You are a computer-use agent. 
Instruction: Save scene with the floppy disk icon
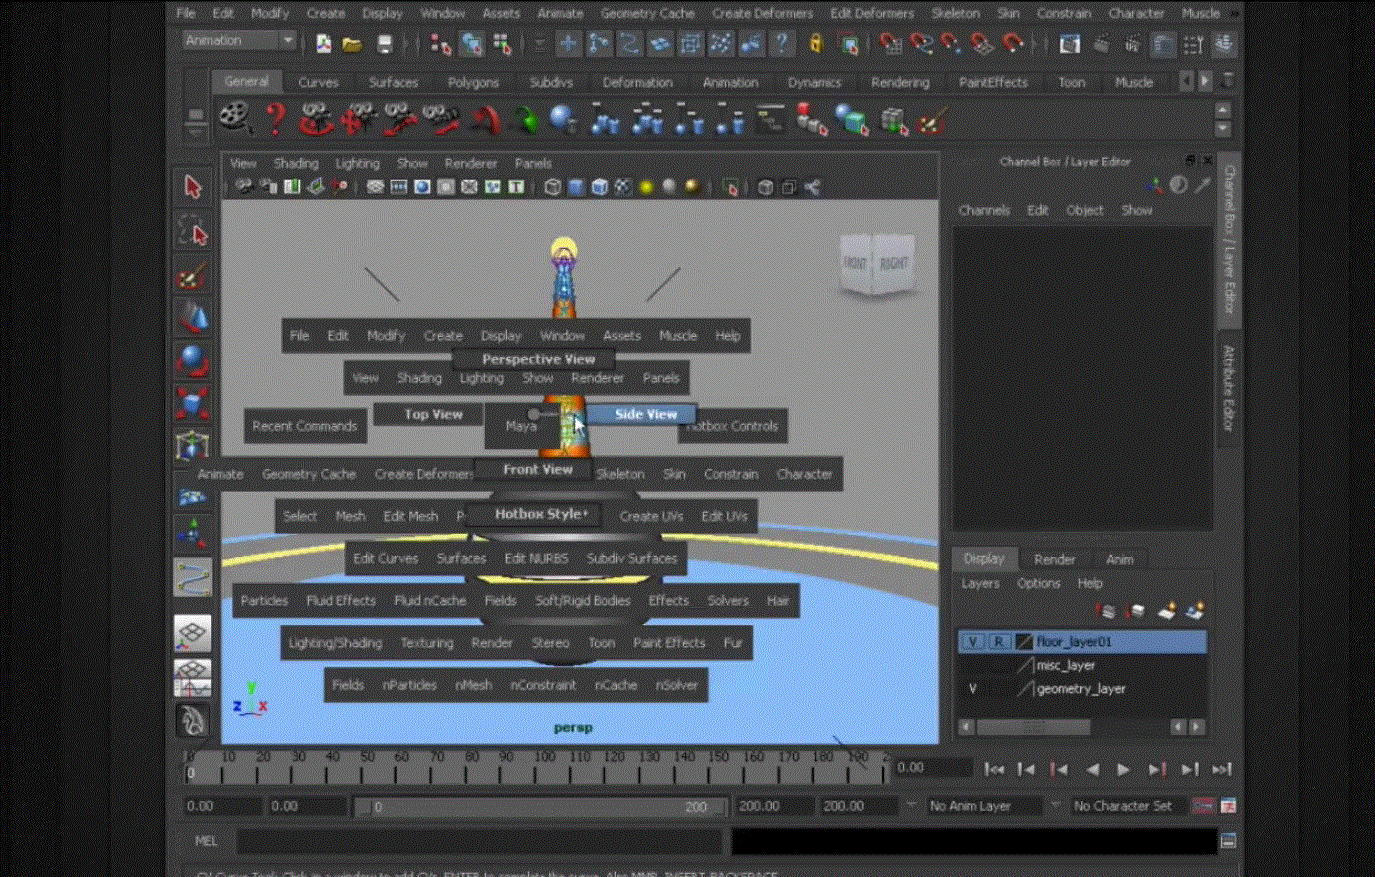coord(384,44)
